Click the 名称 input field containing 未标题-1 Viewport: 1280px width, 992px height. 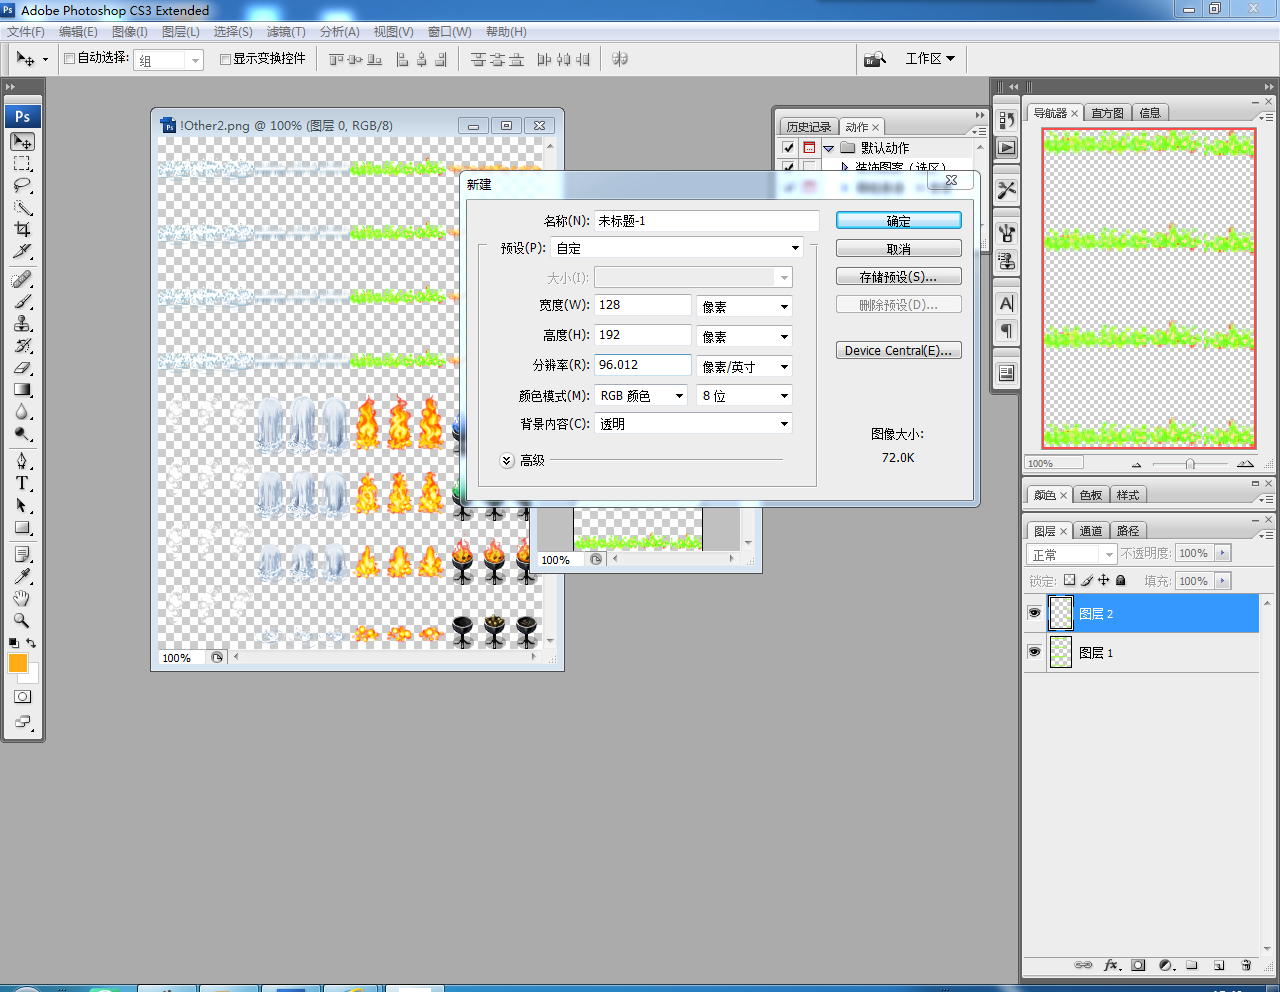tap(707, 221)
